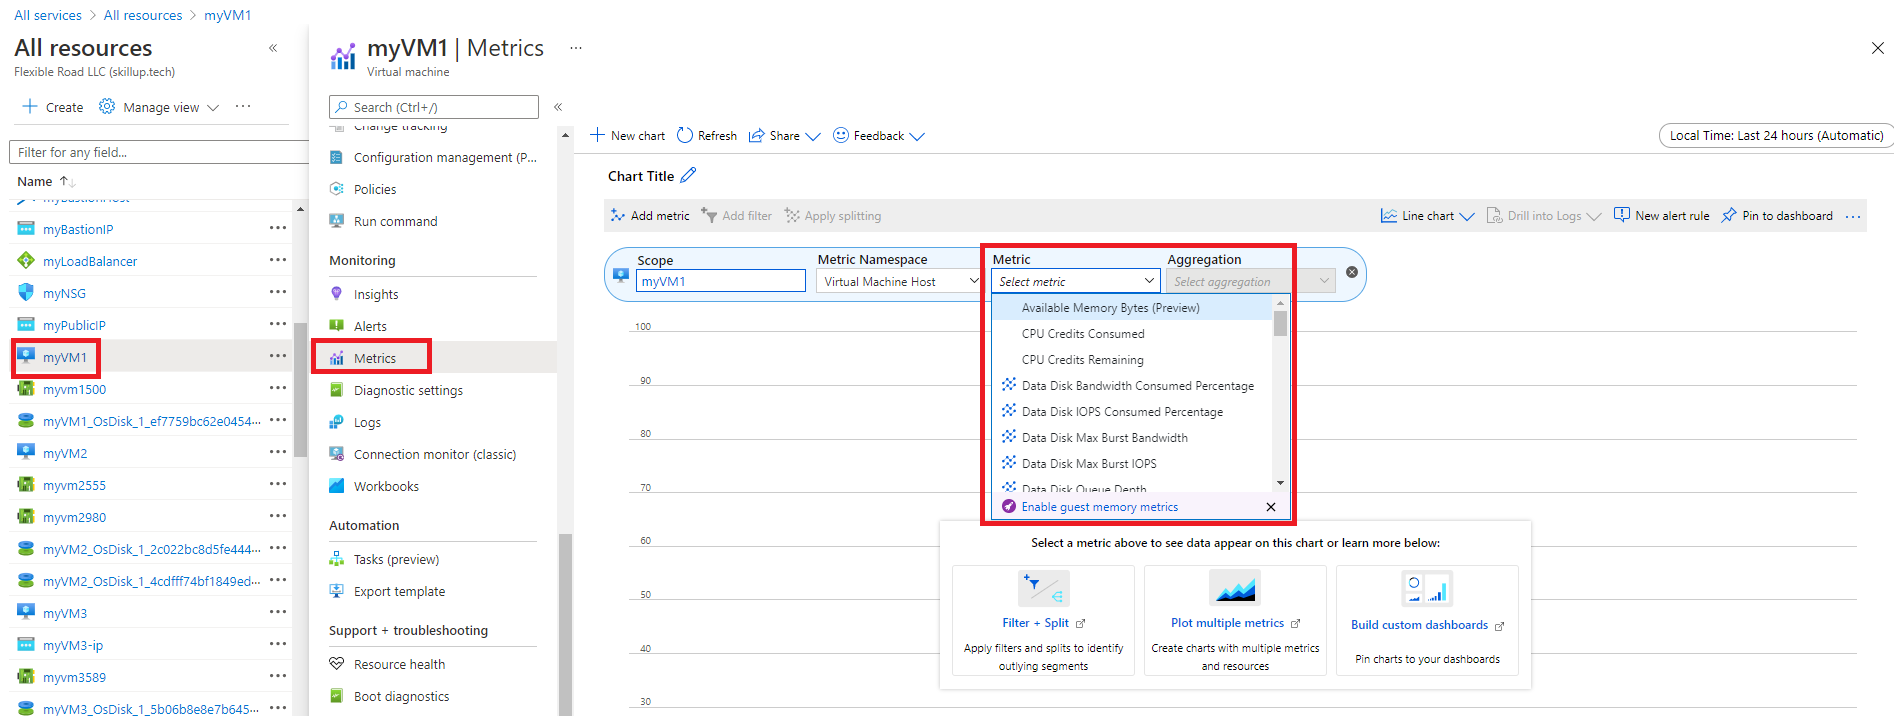Open ellipsis menu for myBastionIP row
This screenshot has height=716, width=1894.
(x=278, y=228)
